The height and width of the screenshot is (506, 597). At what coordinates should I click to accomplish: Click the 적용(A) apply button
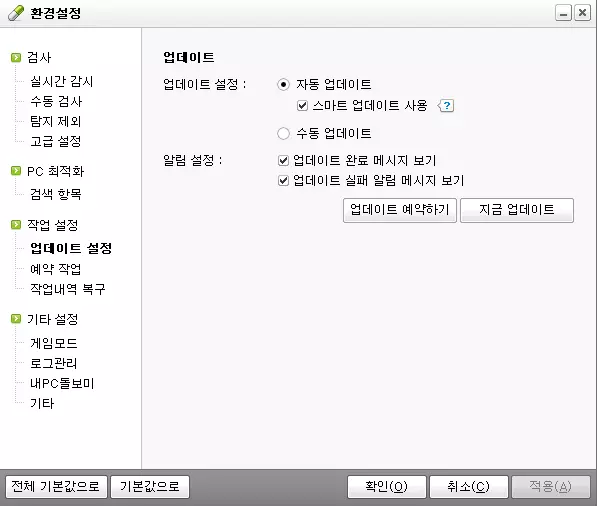click(551, 487)
